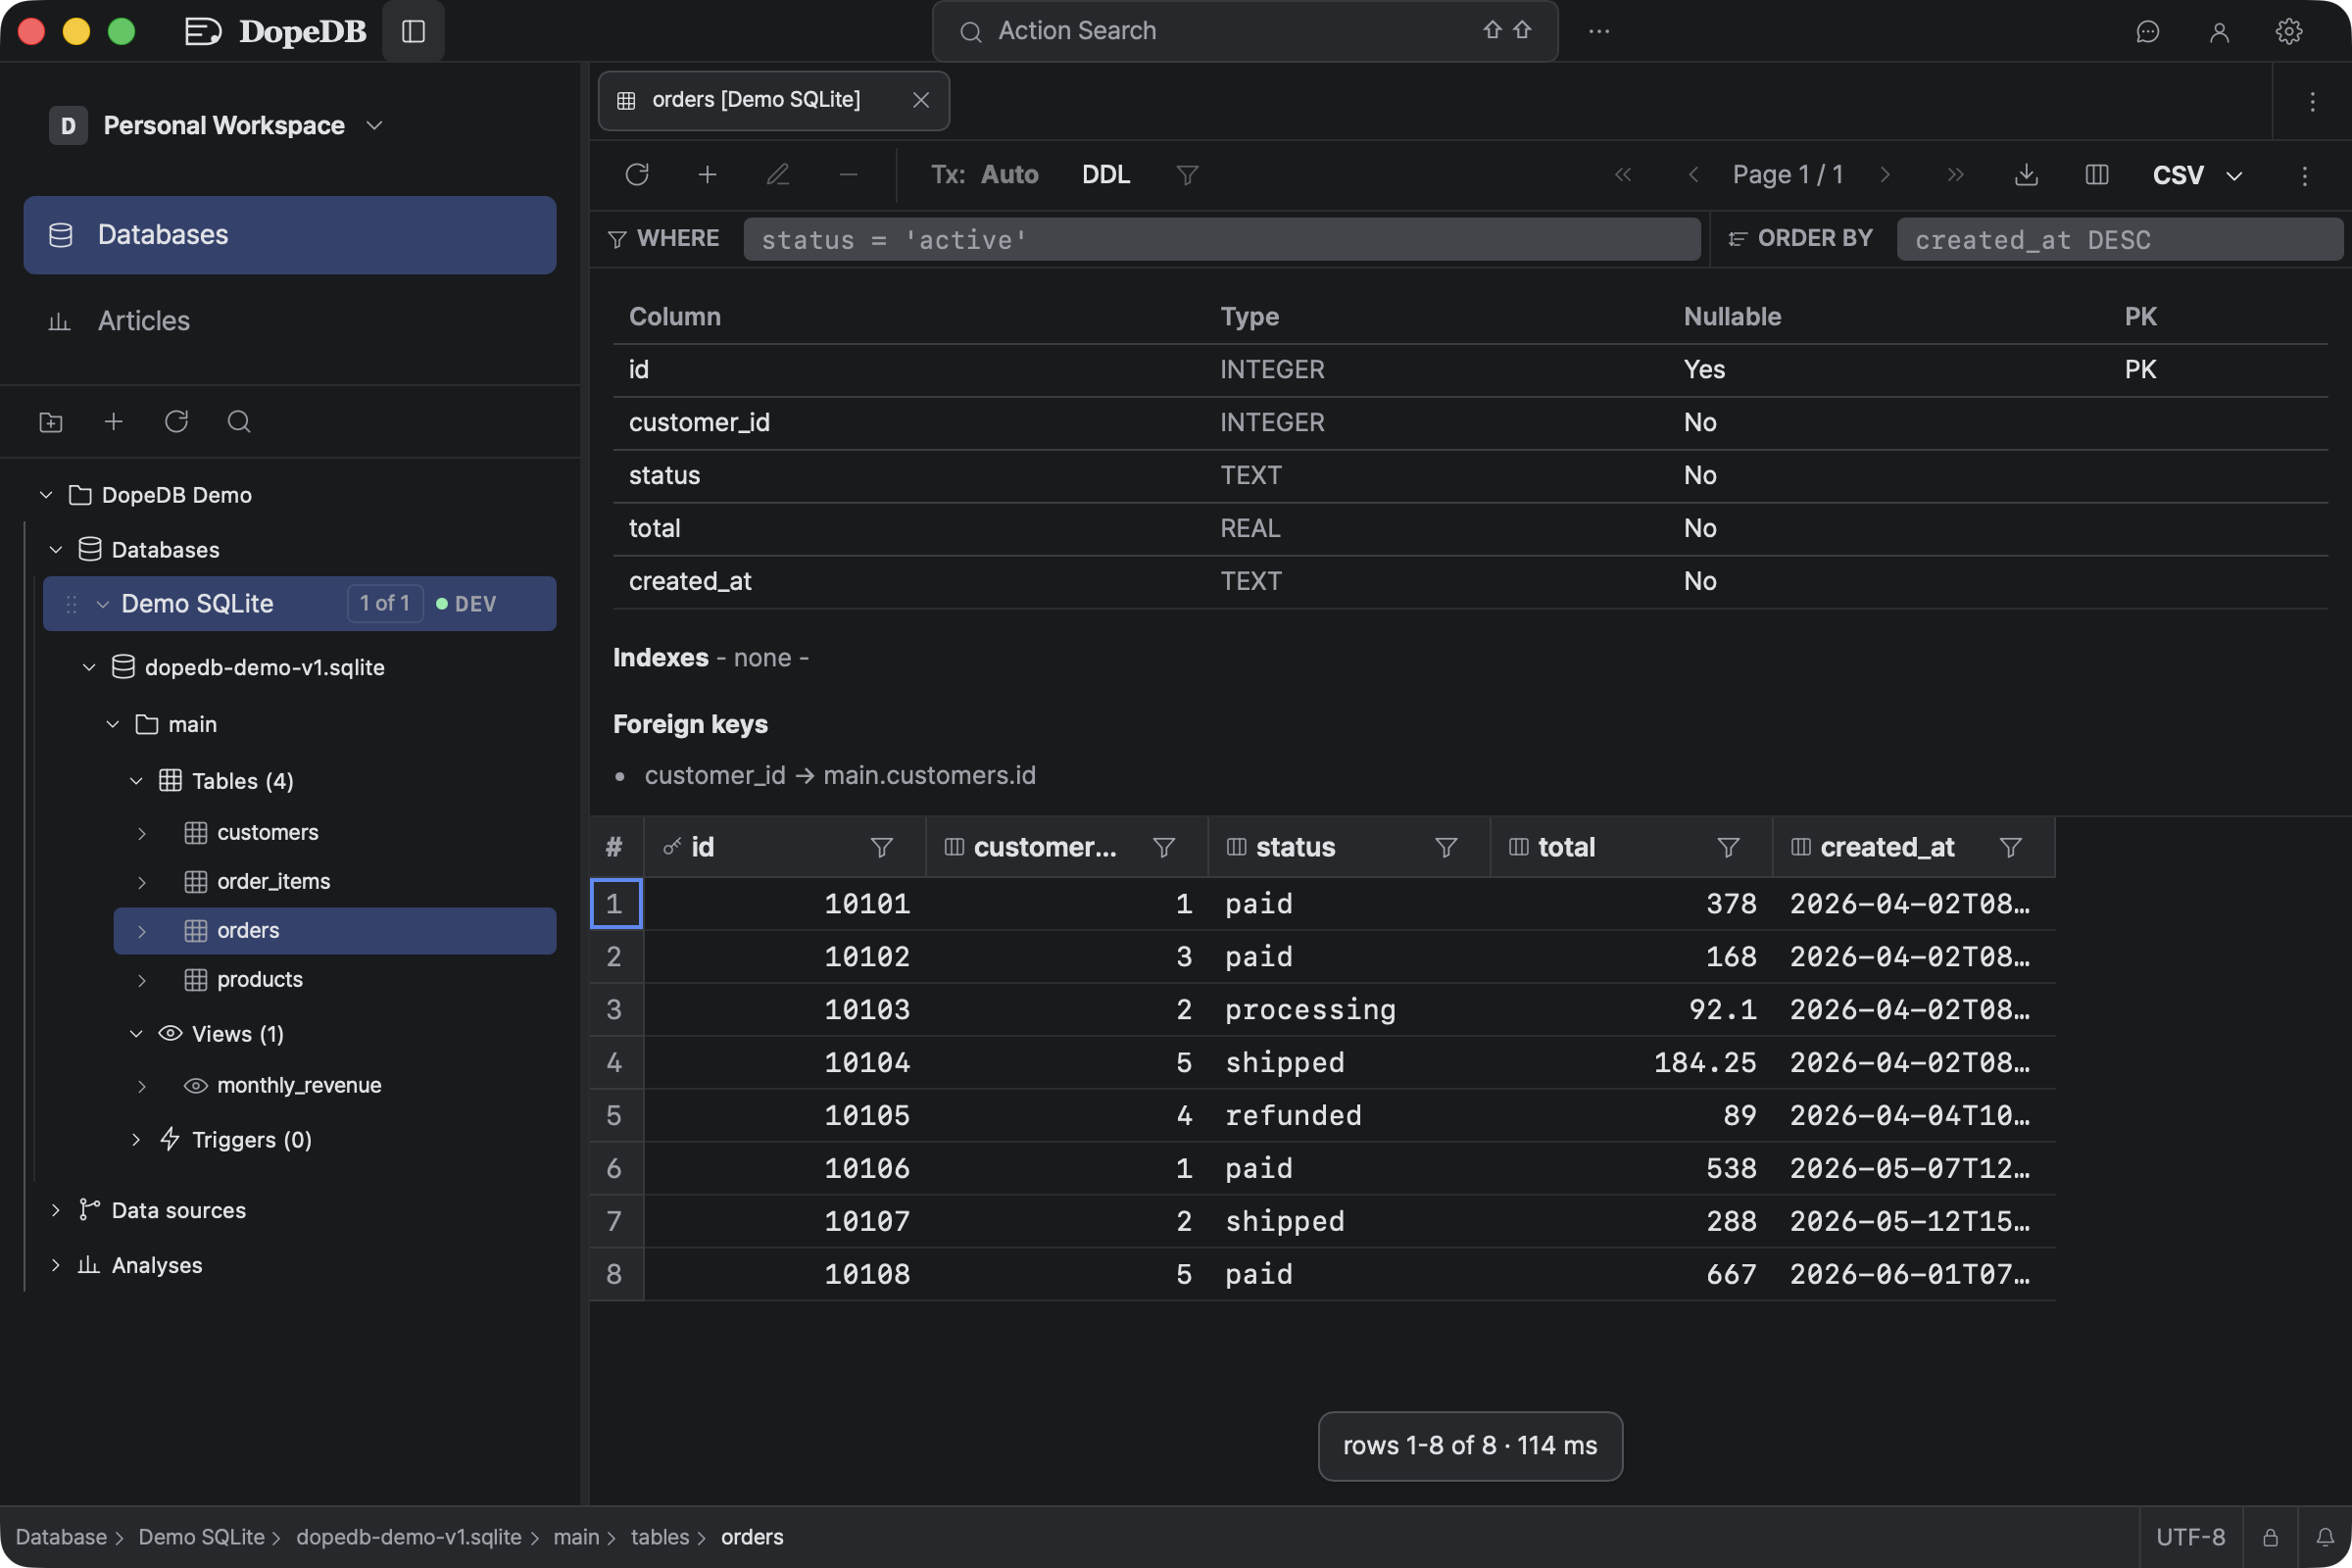Expand the Triggers (0) node
This screenshot has width=2352, height=1568.
(x=136, y=1140)
